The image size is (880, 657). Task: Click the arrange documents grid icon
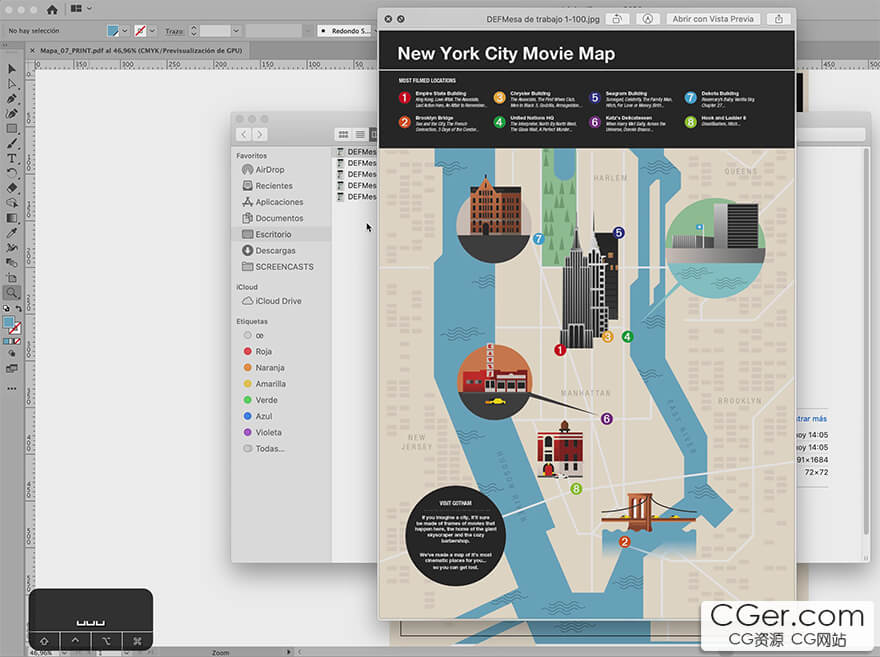tap(76, 8)
